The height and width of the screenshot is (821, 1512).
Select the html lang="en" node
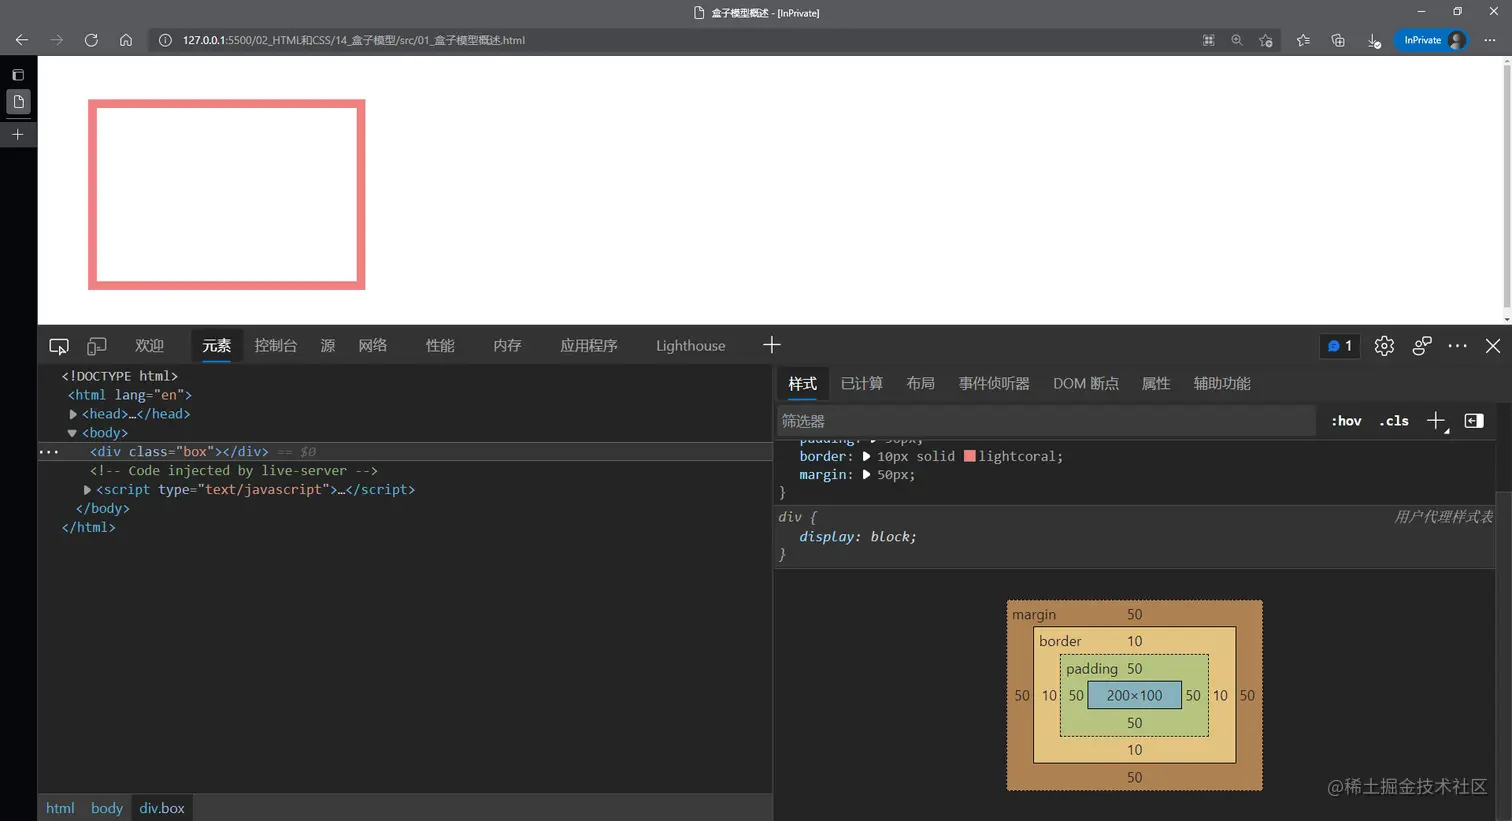click(130, 395)
